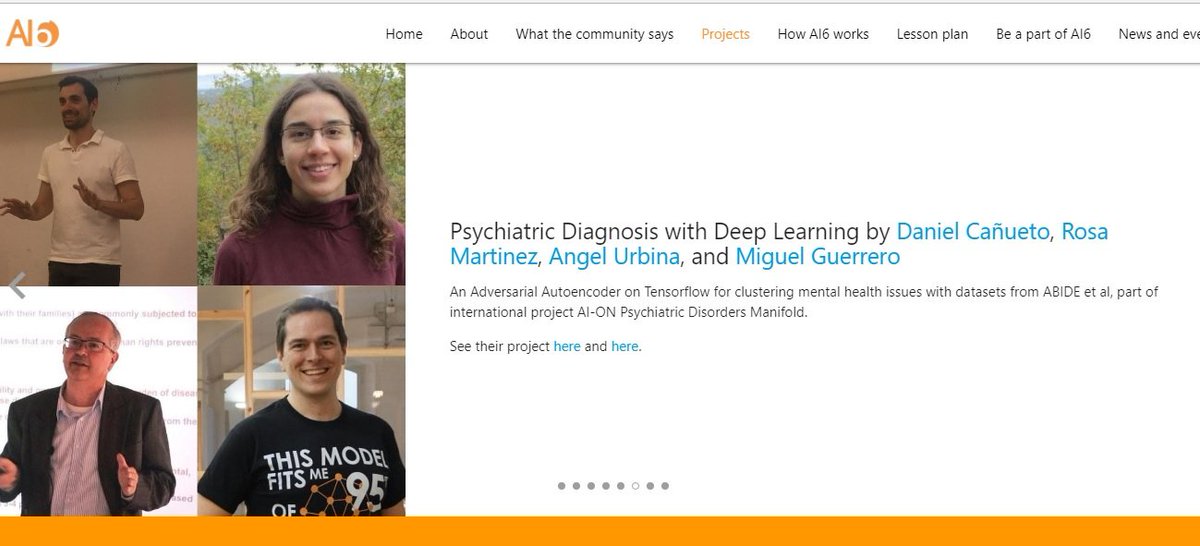Open the Lesson plan page

[x=932, y=34]
